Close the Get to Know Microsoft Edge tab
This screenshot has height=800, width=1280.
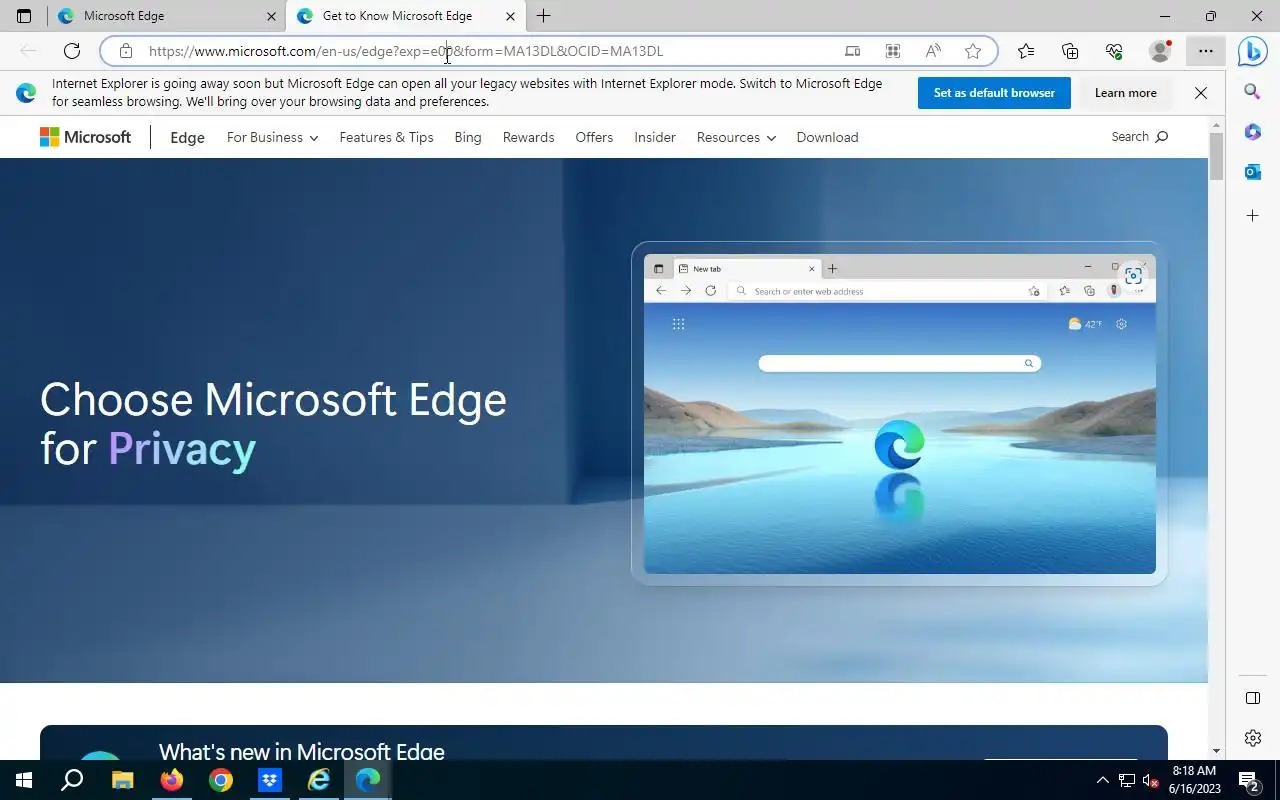point(511,16)
